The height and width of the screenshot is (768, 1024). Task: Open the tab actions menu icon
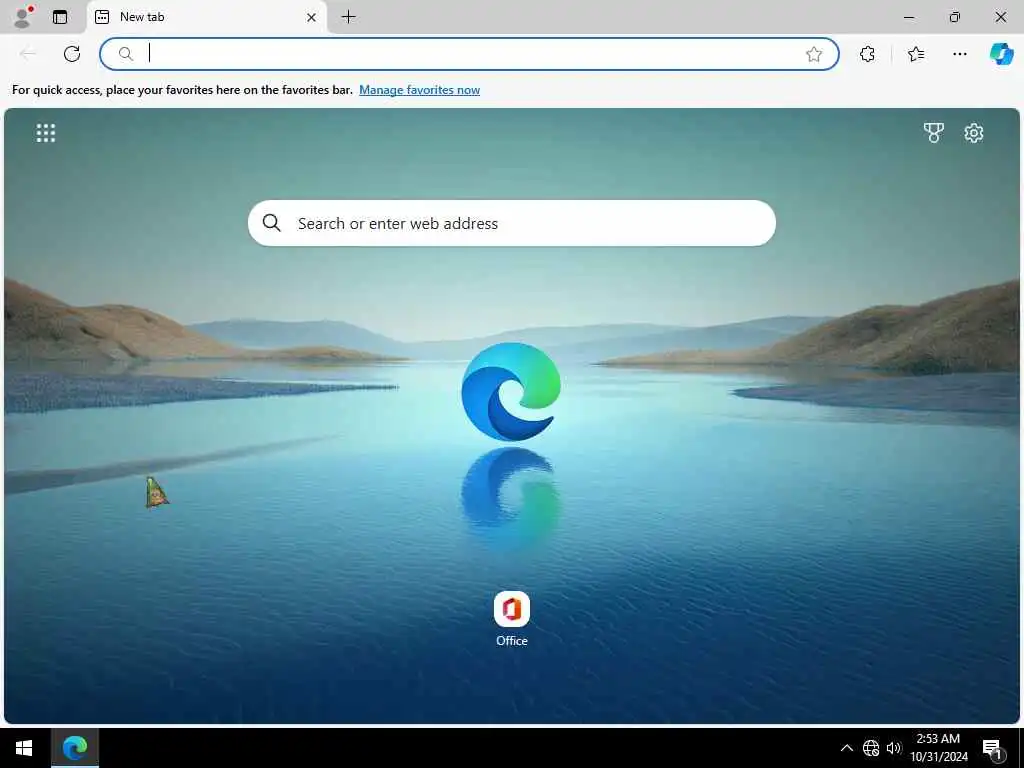[60, 17]
